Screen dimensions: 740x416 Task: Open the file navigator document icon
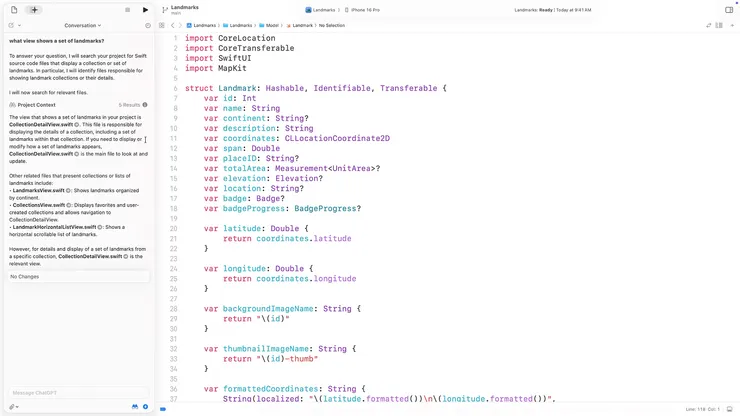pyautogui.click(x=14, y=10)
